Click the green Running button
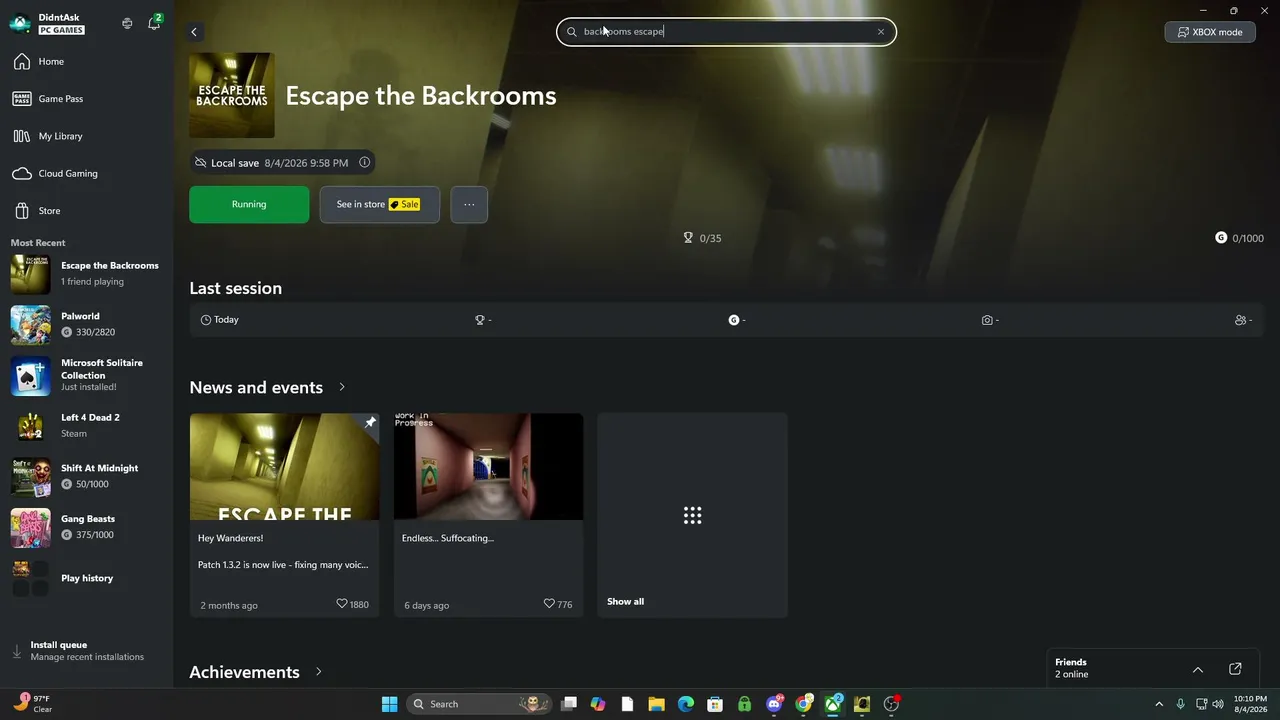The width and height of the screenshot is (1280, 720). pos(249,204)
